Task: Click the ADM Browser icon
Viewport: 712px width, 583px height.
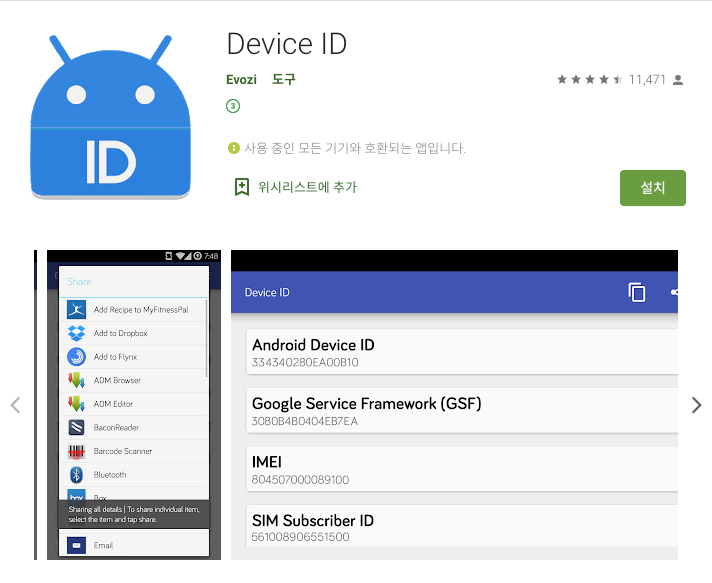Action: (76, 380)
